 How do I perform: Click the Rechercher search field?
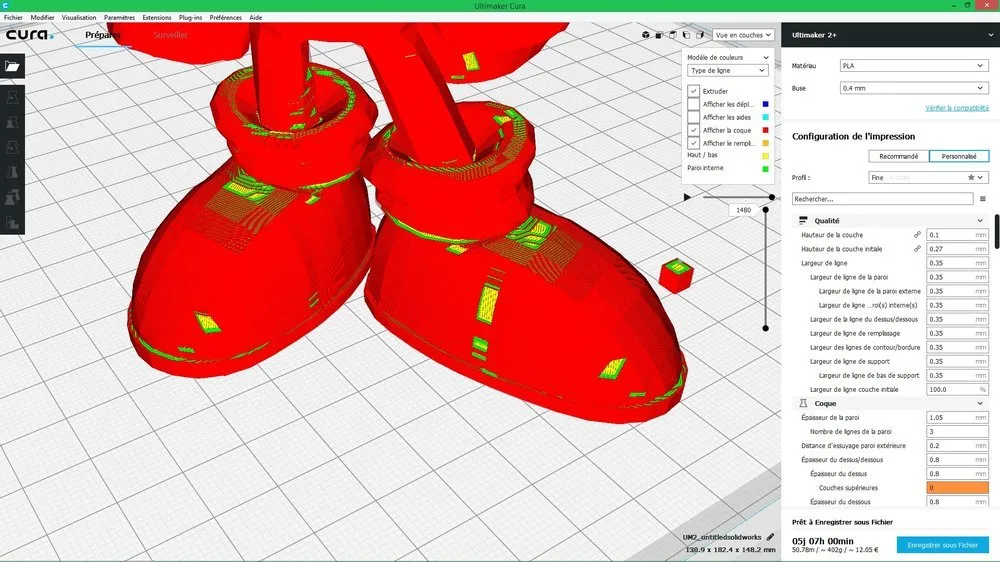click(883, 199)
